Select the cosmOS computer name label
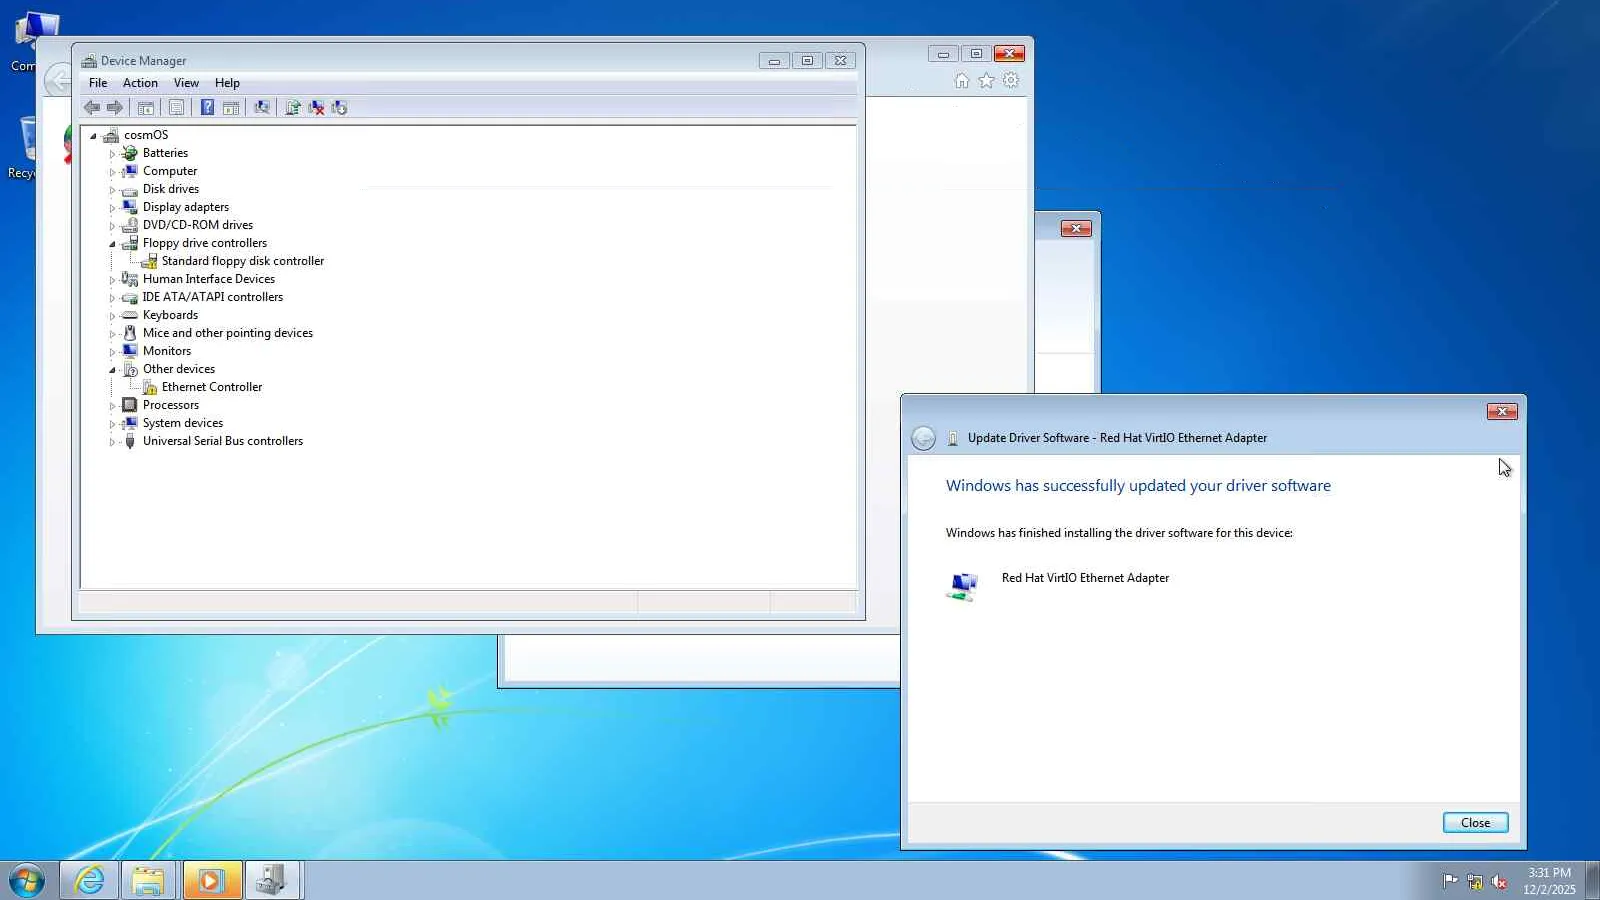This screenshot has width=1600, height=900. pyautogui.click(x=146, y=135)
